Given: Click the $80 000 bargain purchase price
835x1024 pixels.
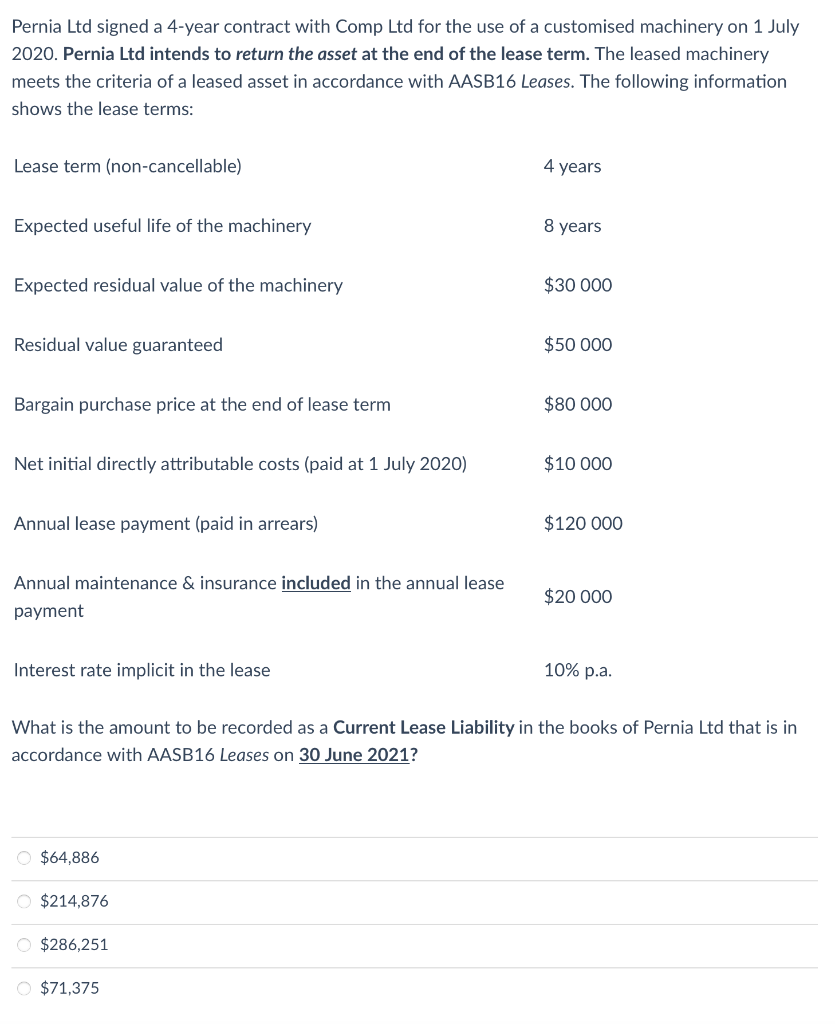Looking at the screenshot, I should pos(577,404).
